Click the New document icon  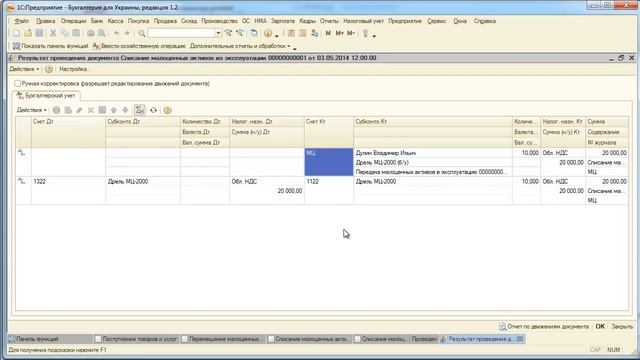click(x=16, y=33)
